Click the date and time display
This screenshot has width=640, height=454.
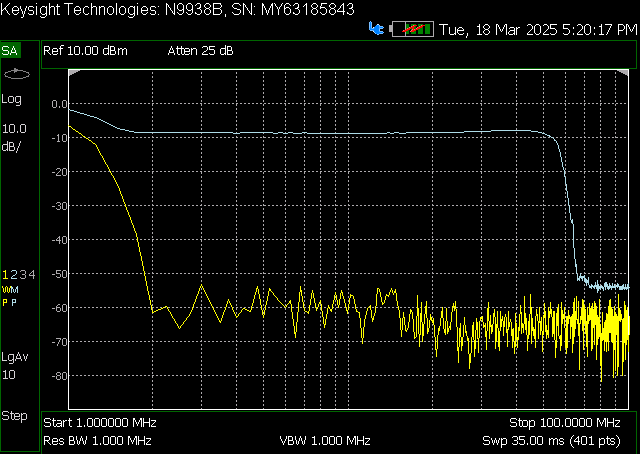[538, 30]
